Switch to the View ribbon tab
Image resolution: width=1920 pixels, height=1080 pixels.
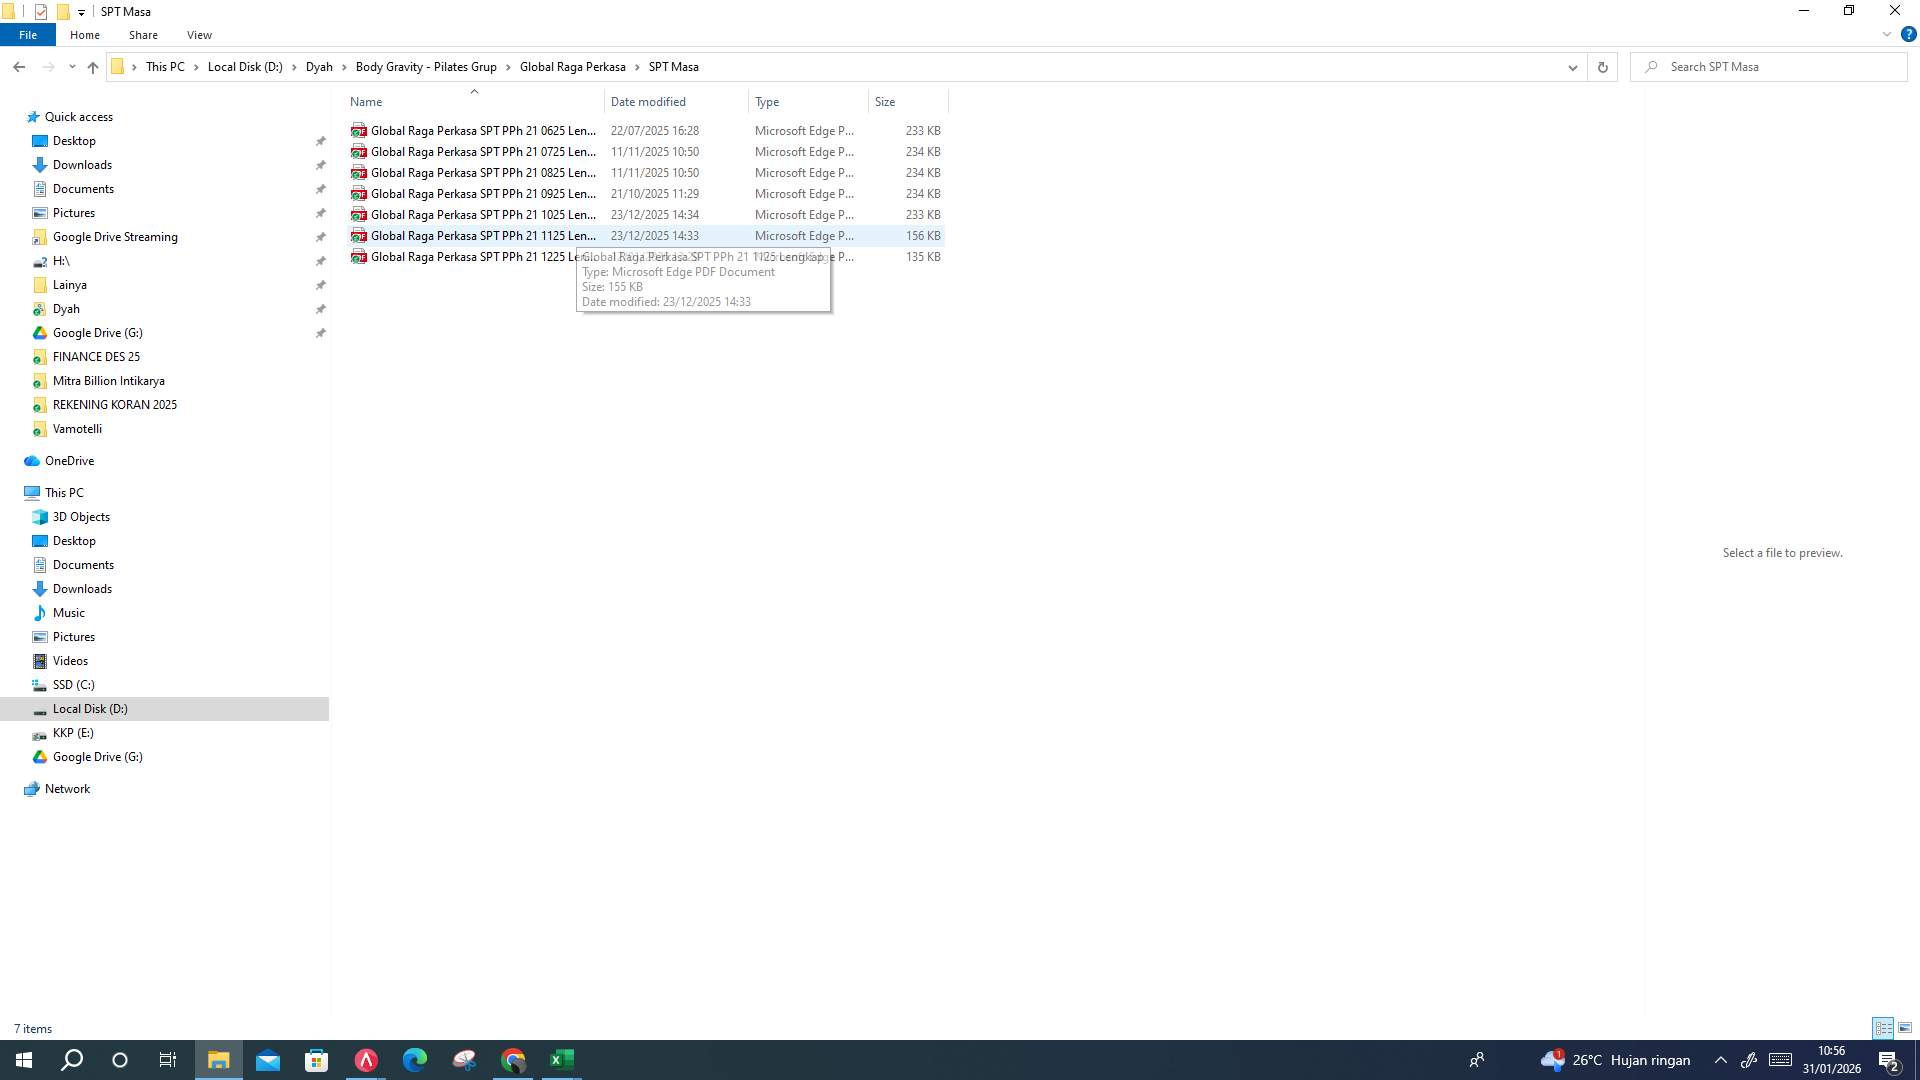(x=199, y=34)
